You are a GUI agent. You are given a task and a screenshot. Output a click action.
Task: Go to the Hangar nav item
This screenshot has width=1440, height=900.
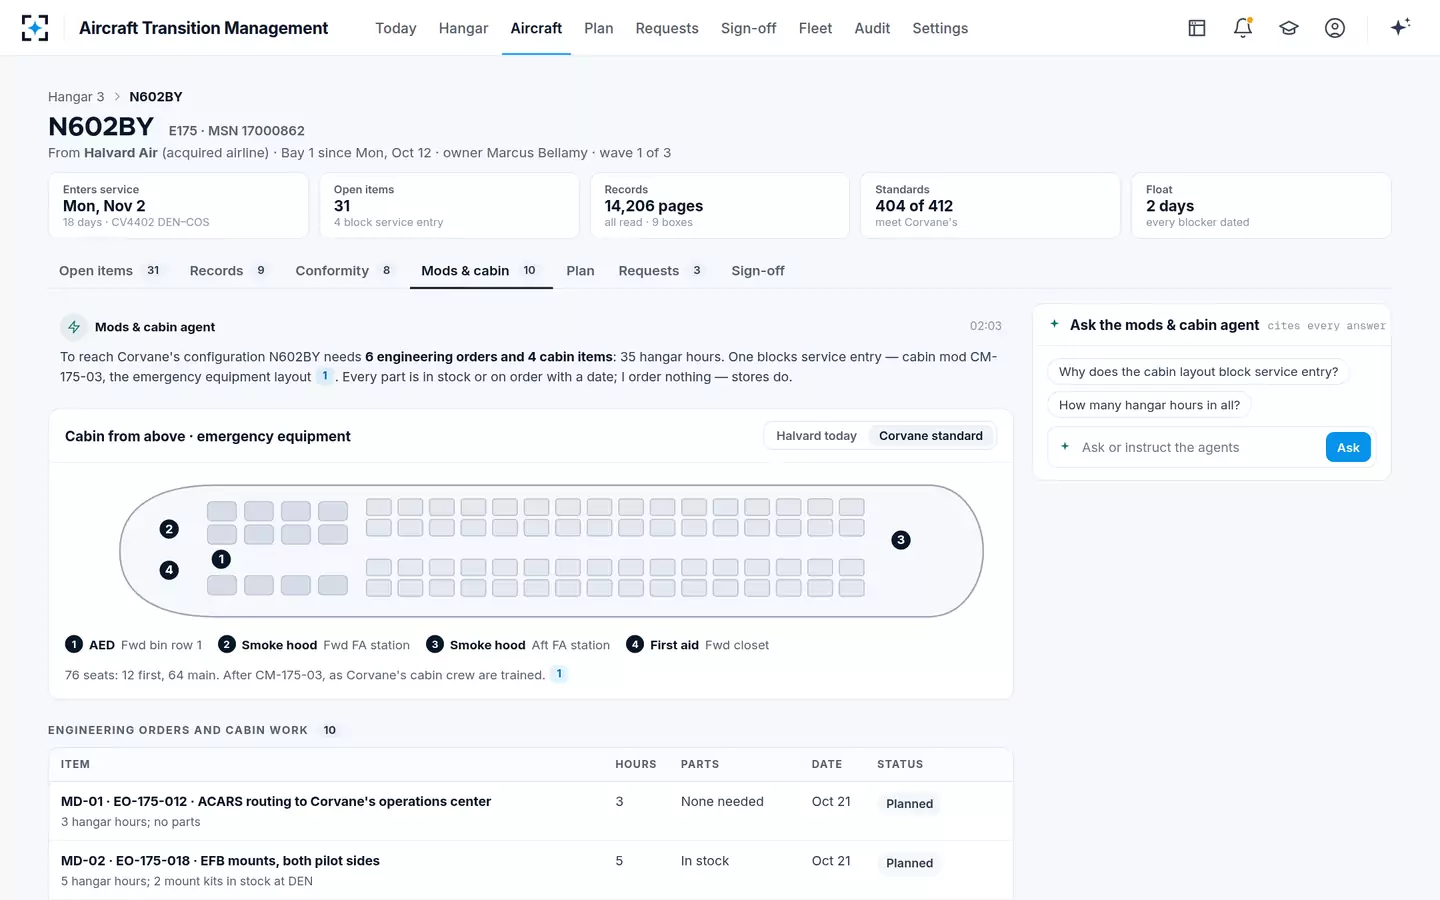[463, 28]
